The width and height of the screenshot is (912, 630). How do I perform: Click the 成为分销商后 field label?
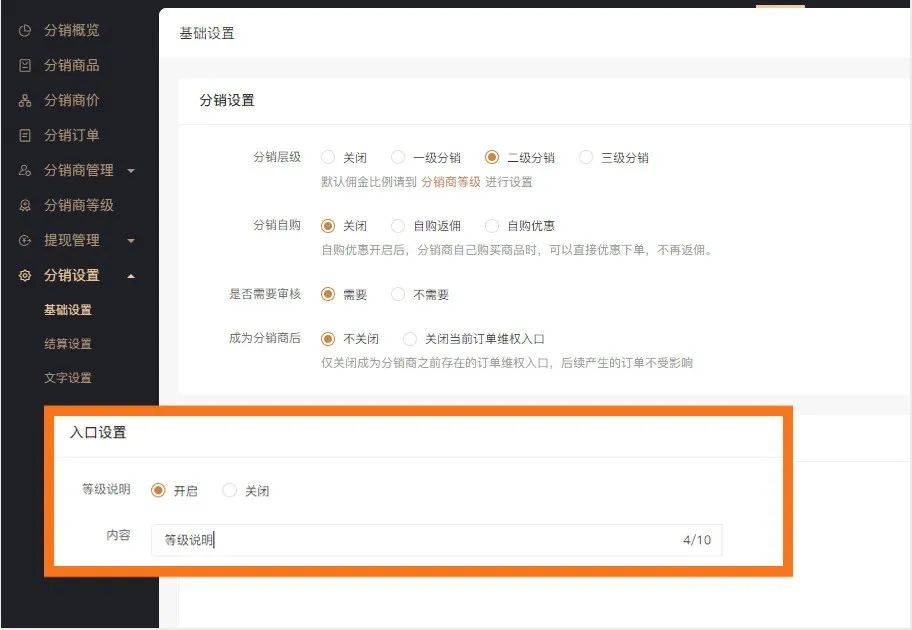click(x=265, y=338)
